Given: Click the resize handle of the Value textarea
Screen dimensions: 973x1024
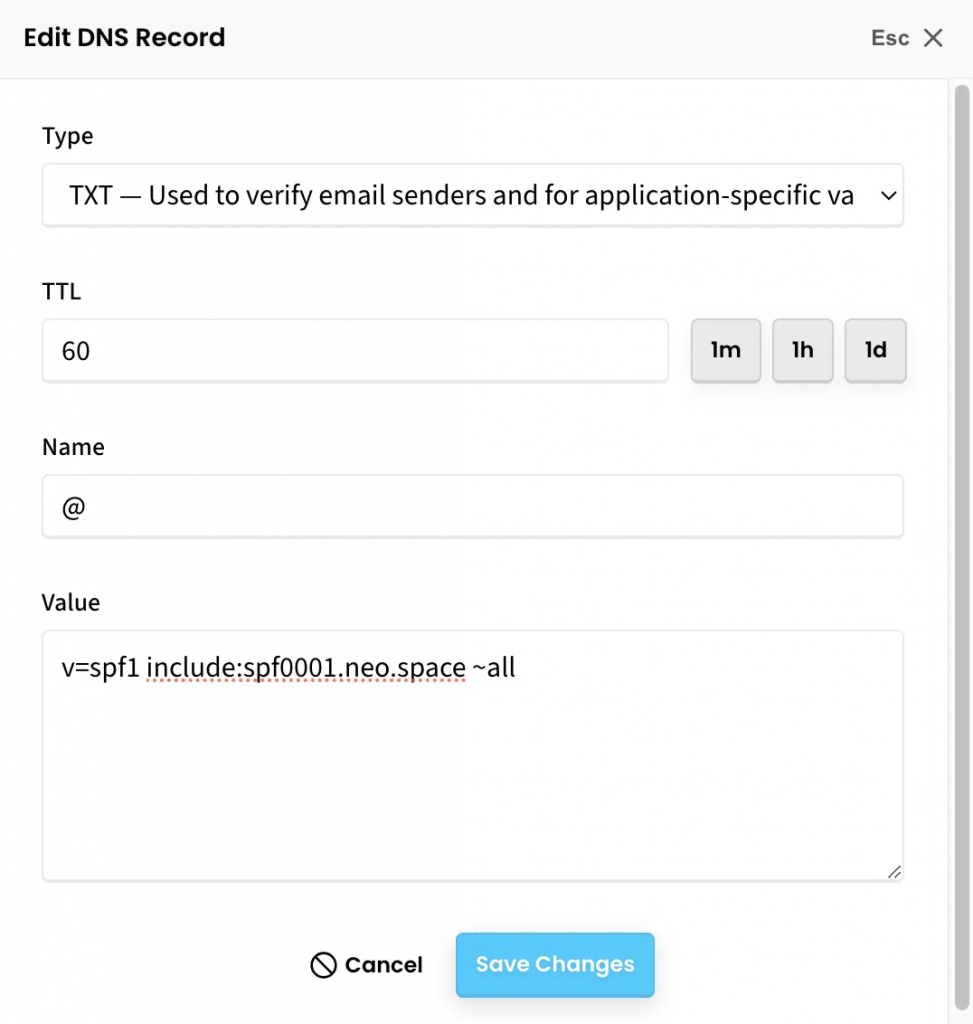Looking at the screenshot, I should [x=894, y=871].
